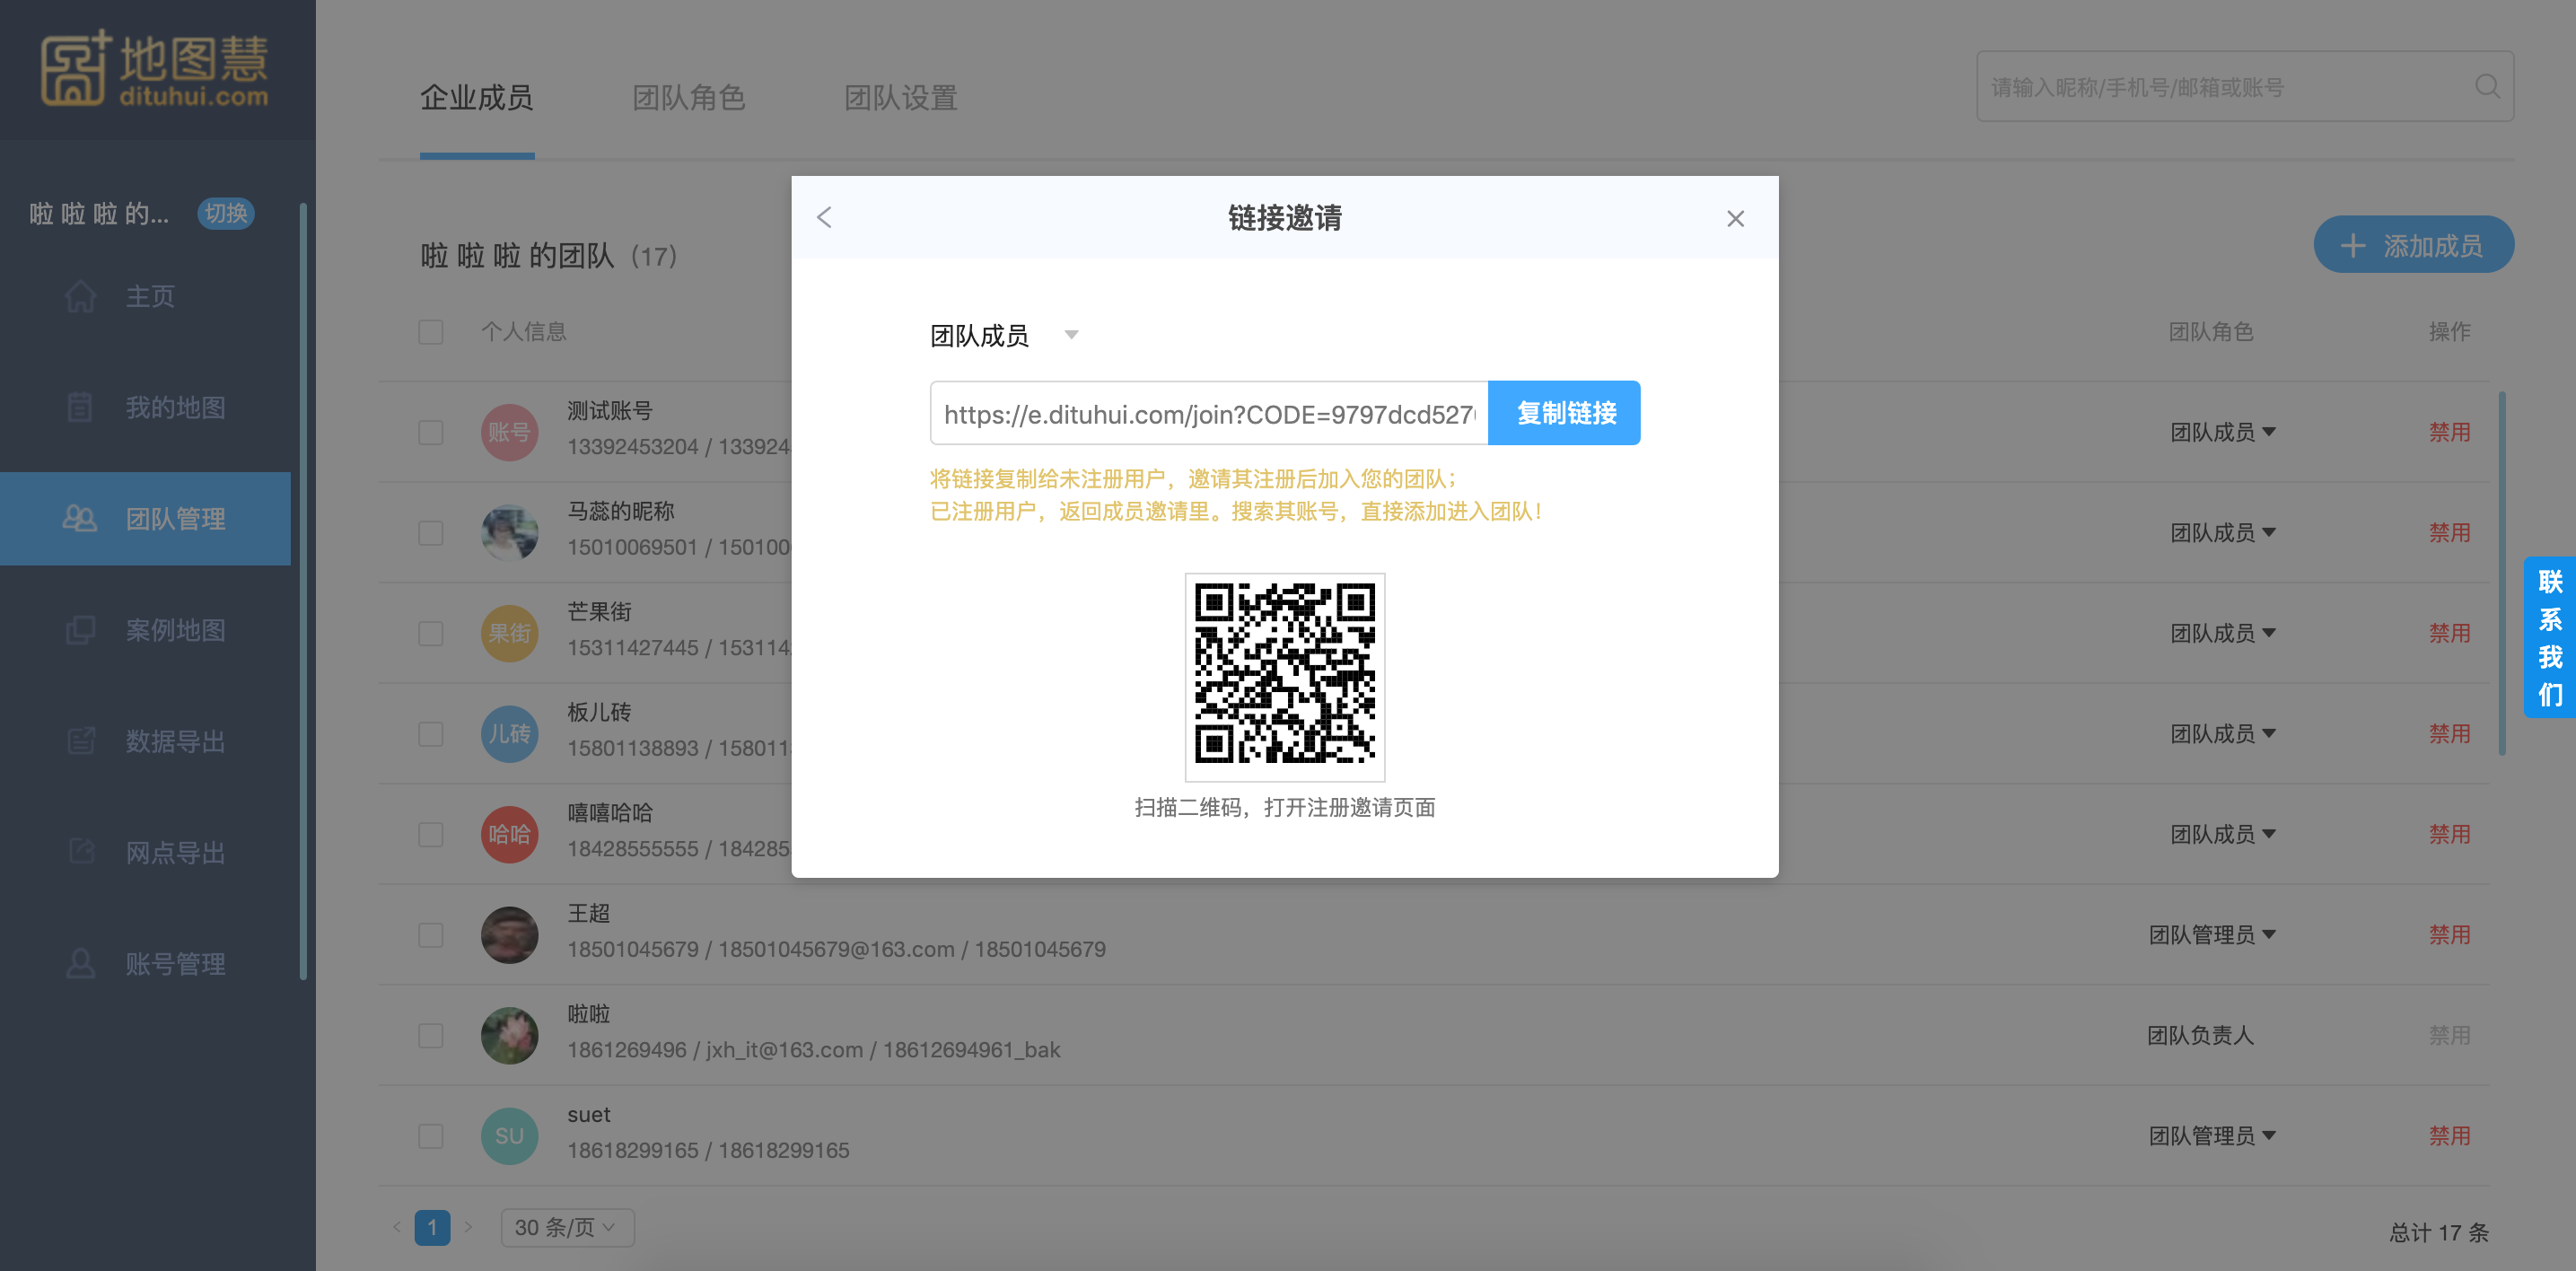The width and height of the screenshot is (2576, 1271).
Task: Check the box for suet
Action: click(431, 1135)
